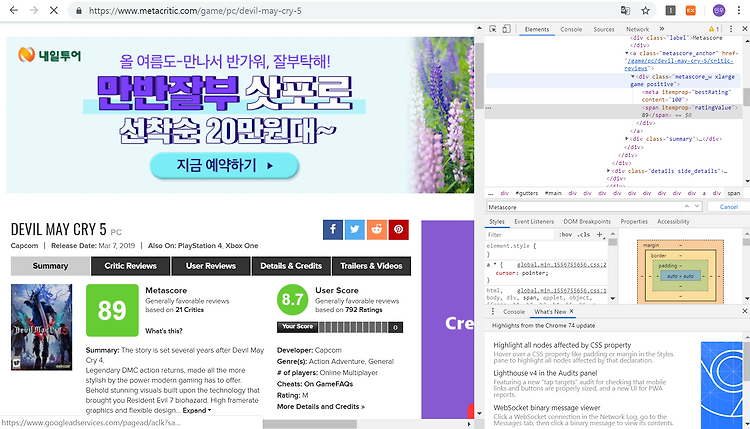Viewport: 750px width, 429px height.
Task: Collapse the metascore_anchor link node
Action: [627, 53]
